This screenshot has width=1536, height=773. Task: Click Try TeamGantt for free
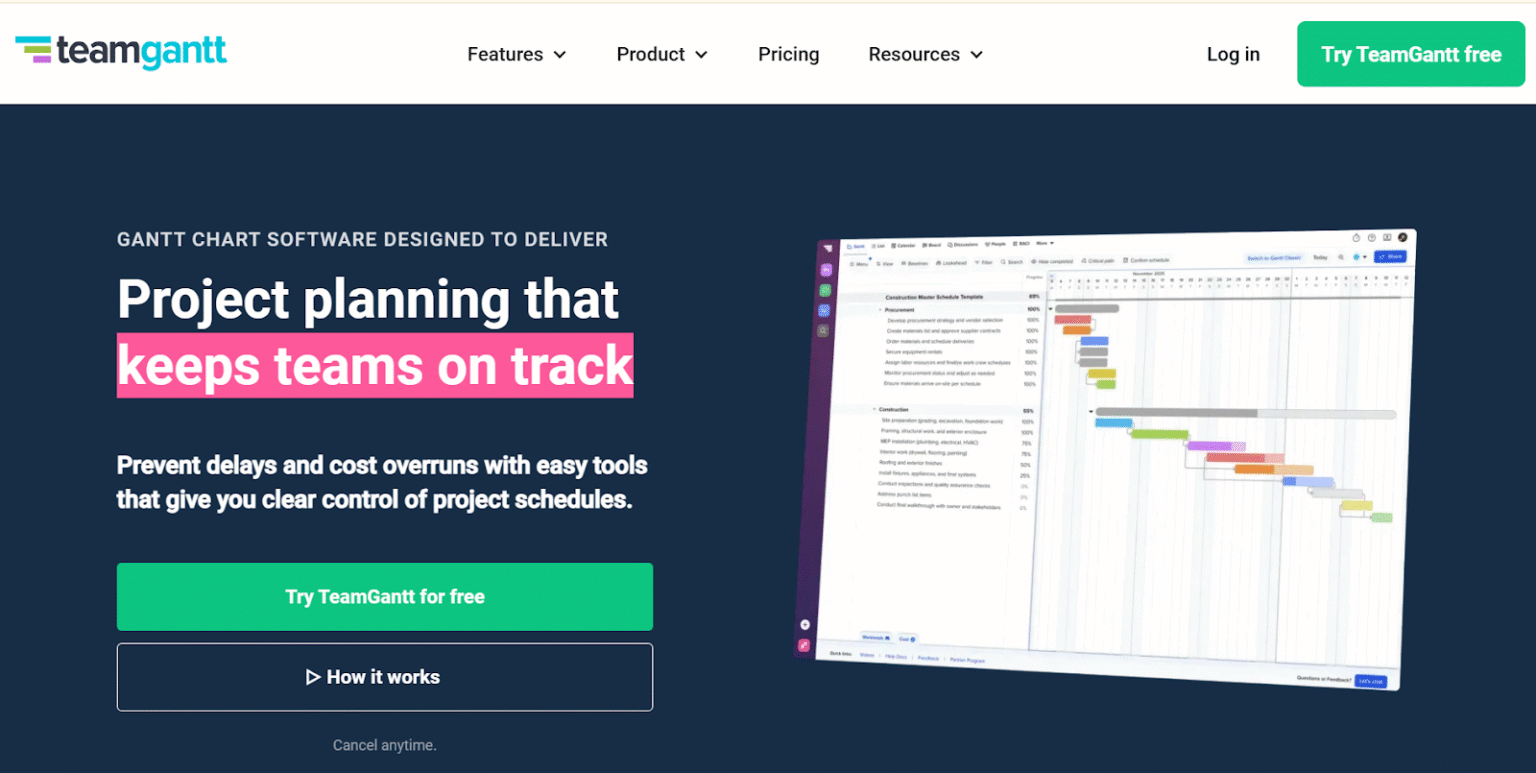pos(385,596)
